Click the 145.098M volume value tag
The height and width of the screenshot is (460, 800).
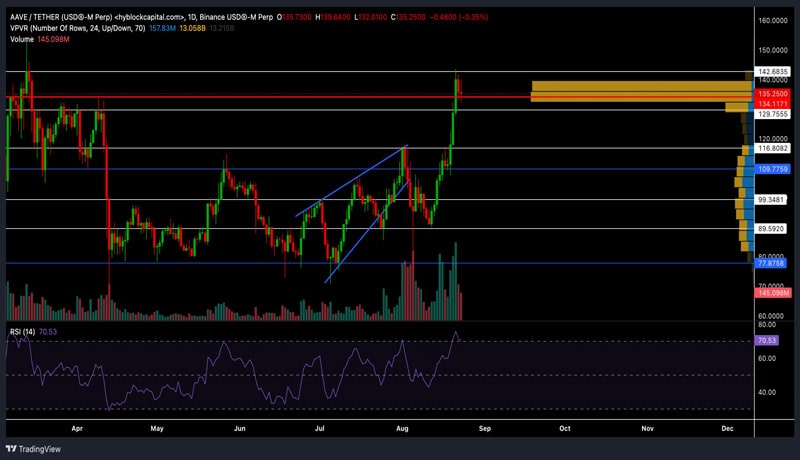click(775, 292)
